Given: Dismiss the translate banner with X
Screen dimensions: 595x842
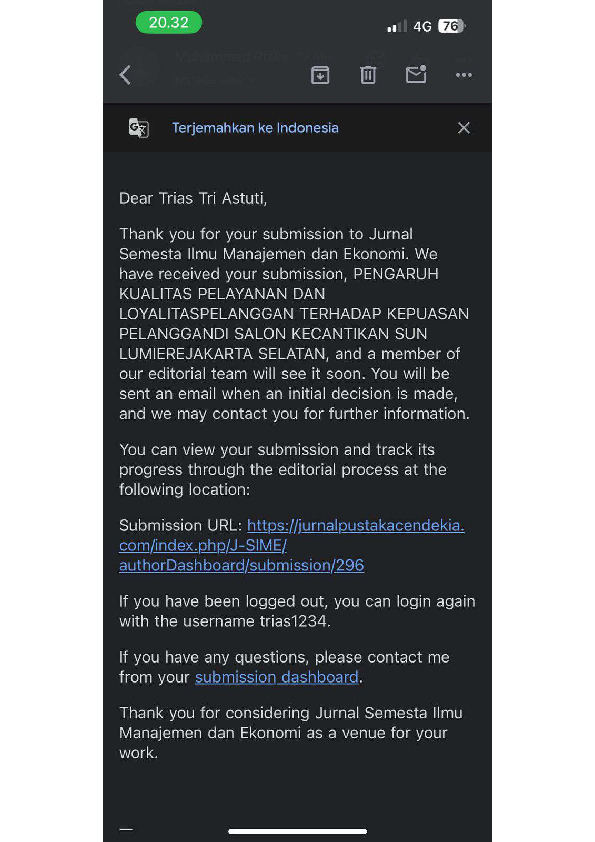Looking at the screenshot, I should [x=463, y=128].
